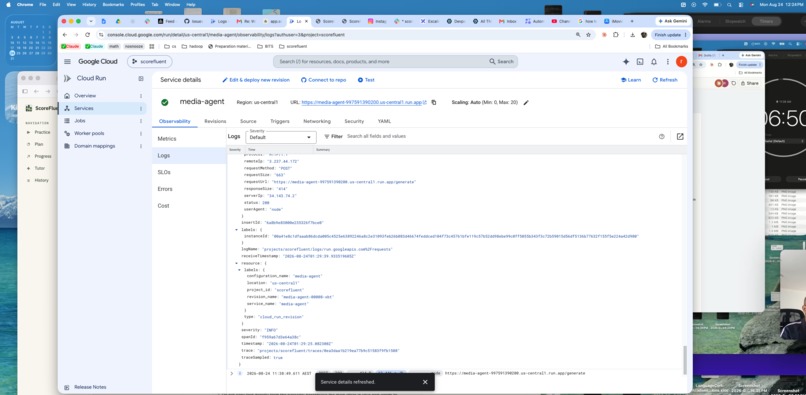Open the Severity Default dropdown
This screenshot has width=806, height=395.
coord(281,137)
